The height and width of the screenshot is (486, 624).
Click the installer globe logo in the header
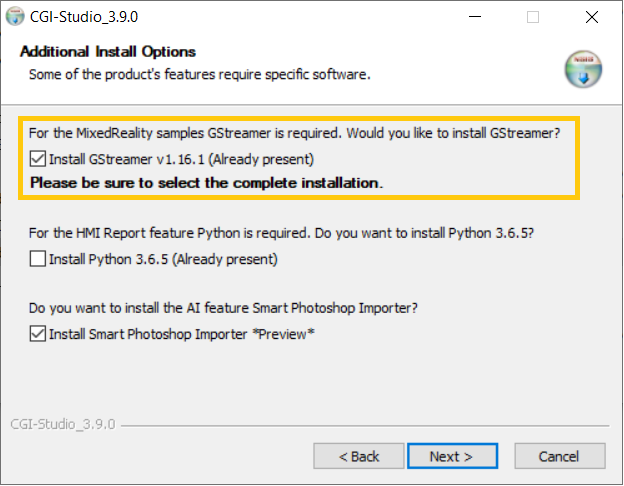(x=583, y=69)
